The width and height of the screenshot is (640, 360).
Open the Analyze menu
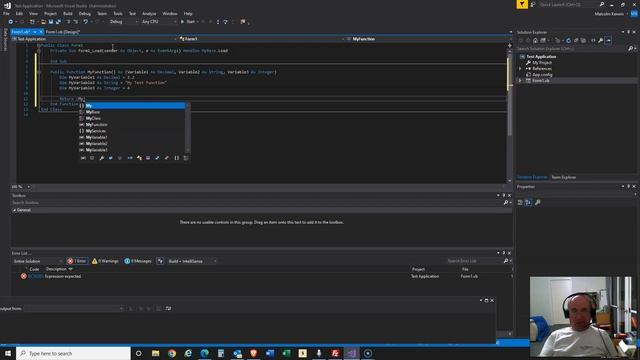pyautogui.click(x=149, y=13)
